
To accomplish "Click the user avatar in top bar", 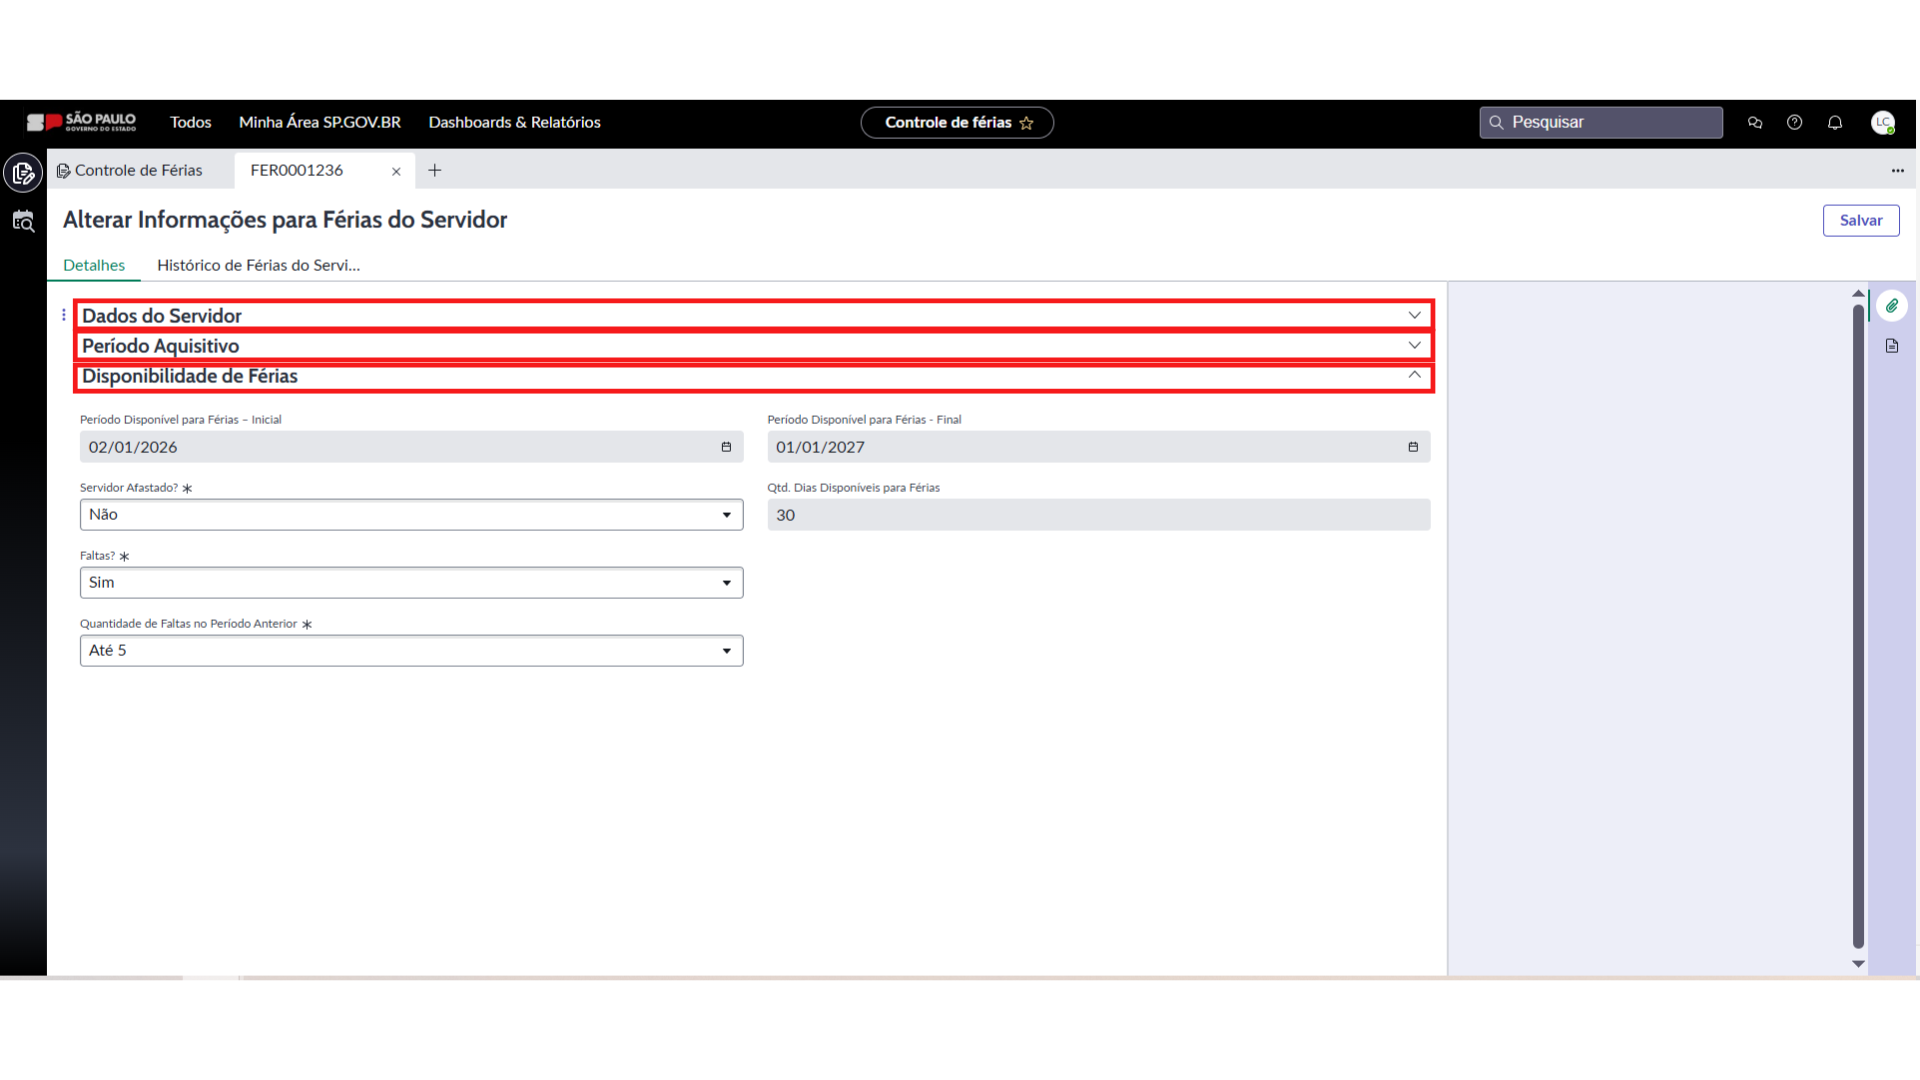I will tap(1883, 122).
